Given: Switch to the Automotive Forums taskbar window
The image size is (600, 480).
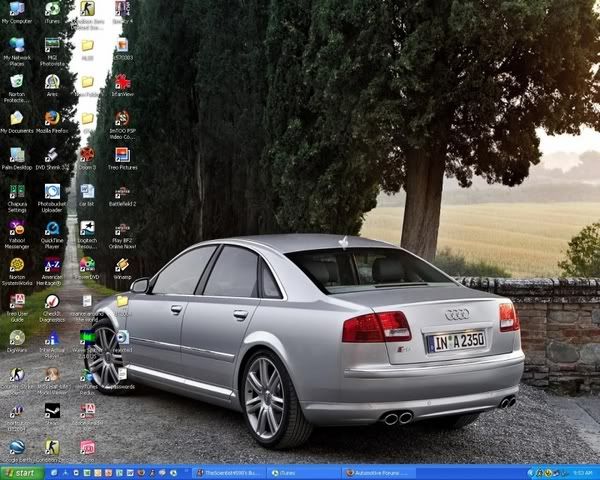Looking at the screenshot, I should pos(379,473).
